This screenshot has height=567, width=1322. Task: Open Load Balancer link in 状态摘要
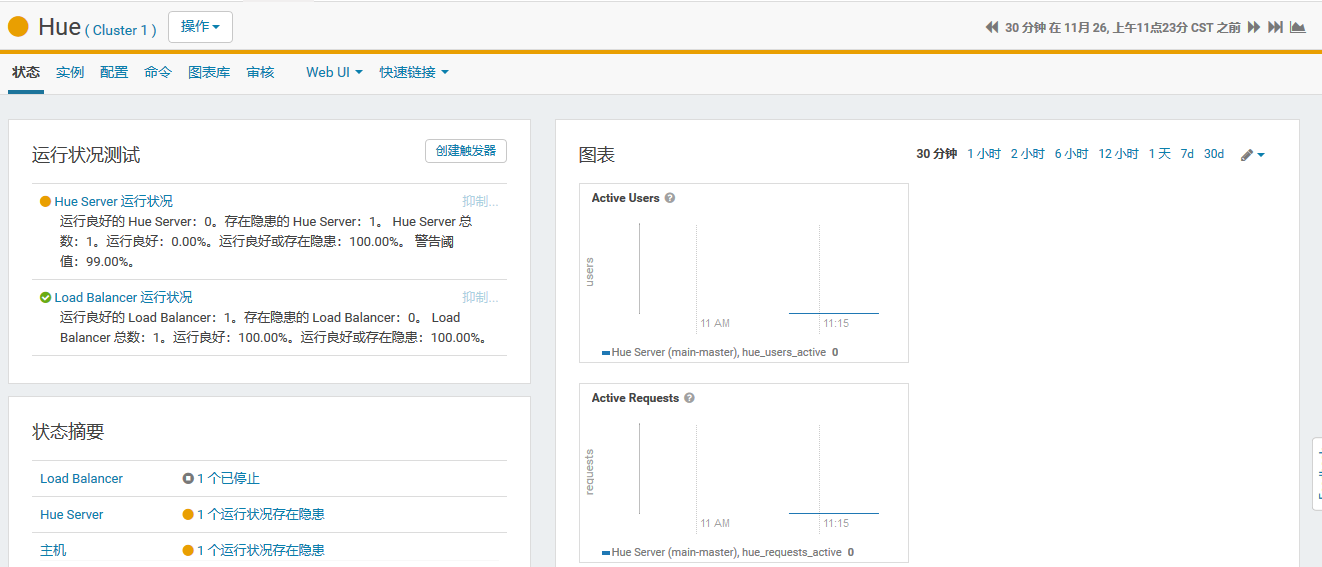tap(81, 478)
